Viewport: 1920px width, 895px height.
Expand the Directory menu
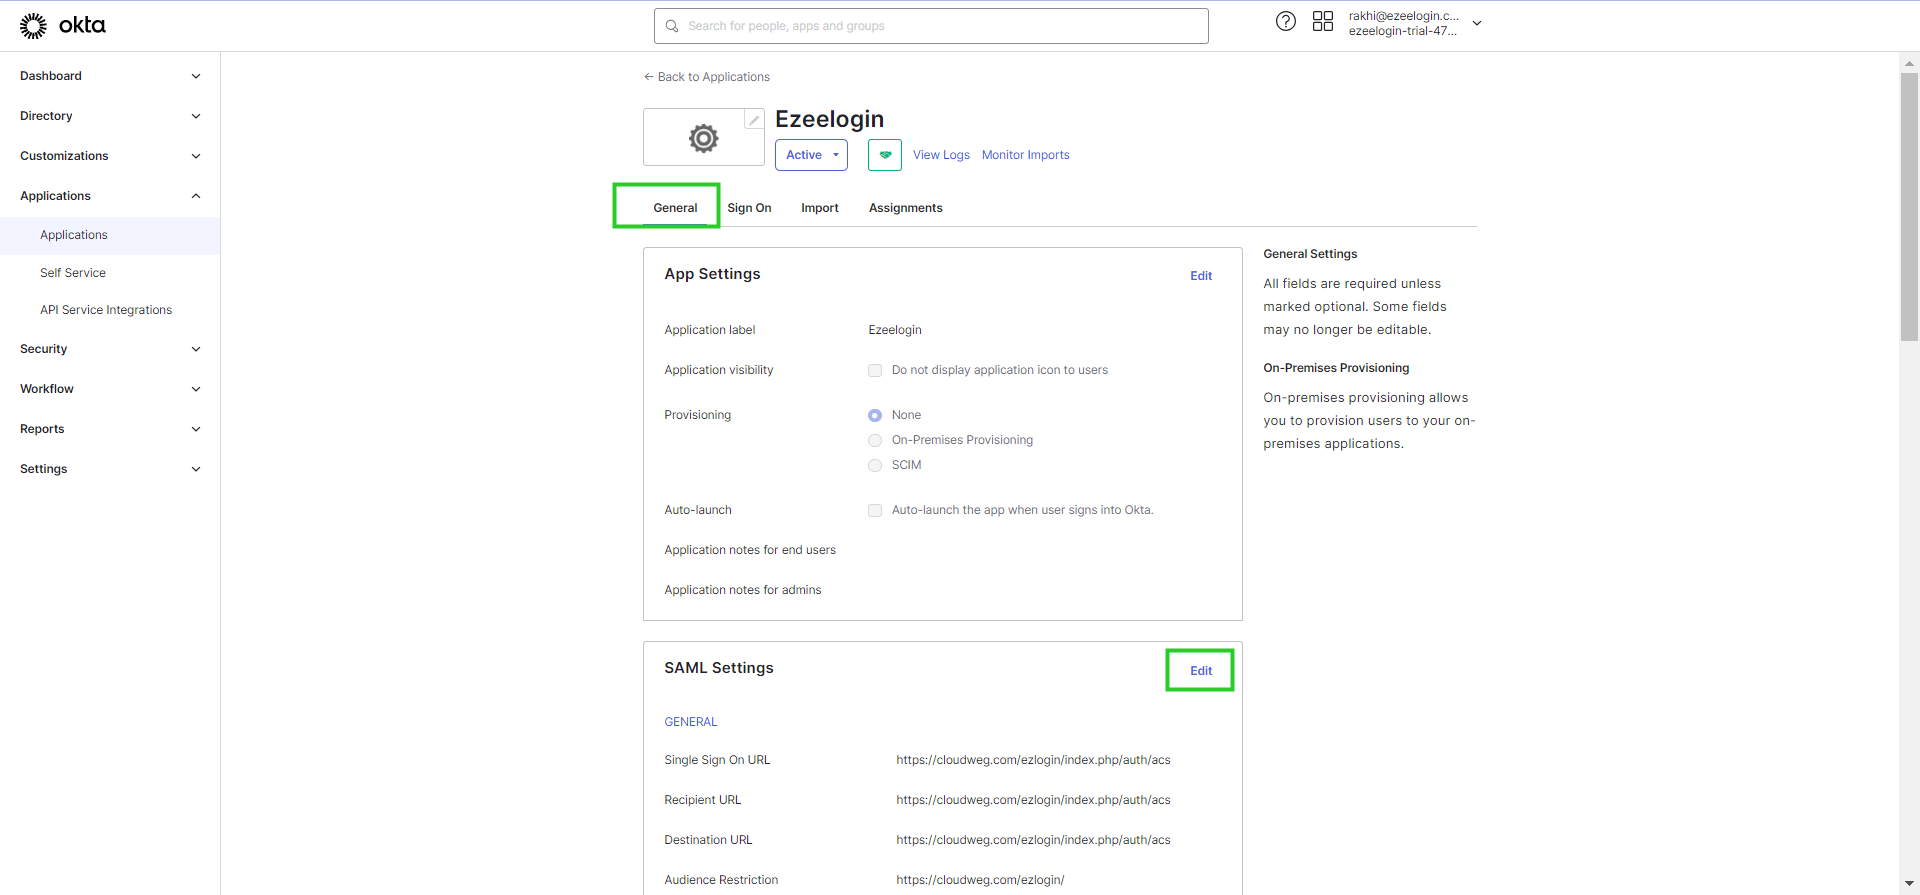(110, 116)
